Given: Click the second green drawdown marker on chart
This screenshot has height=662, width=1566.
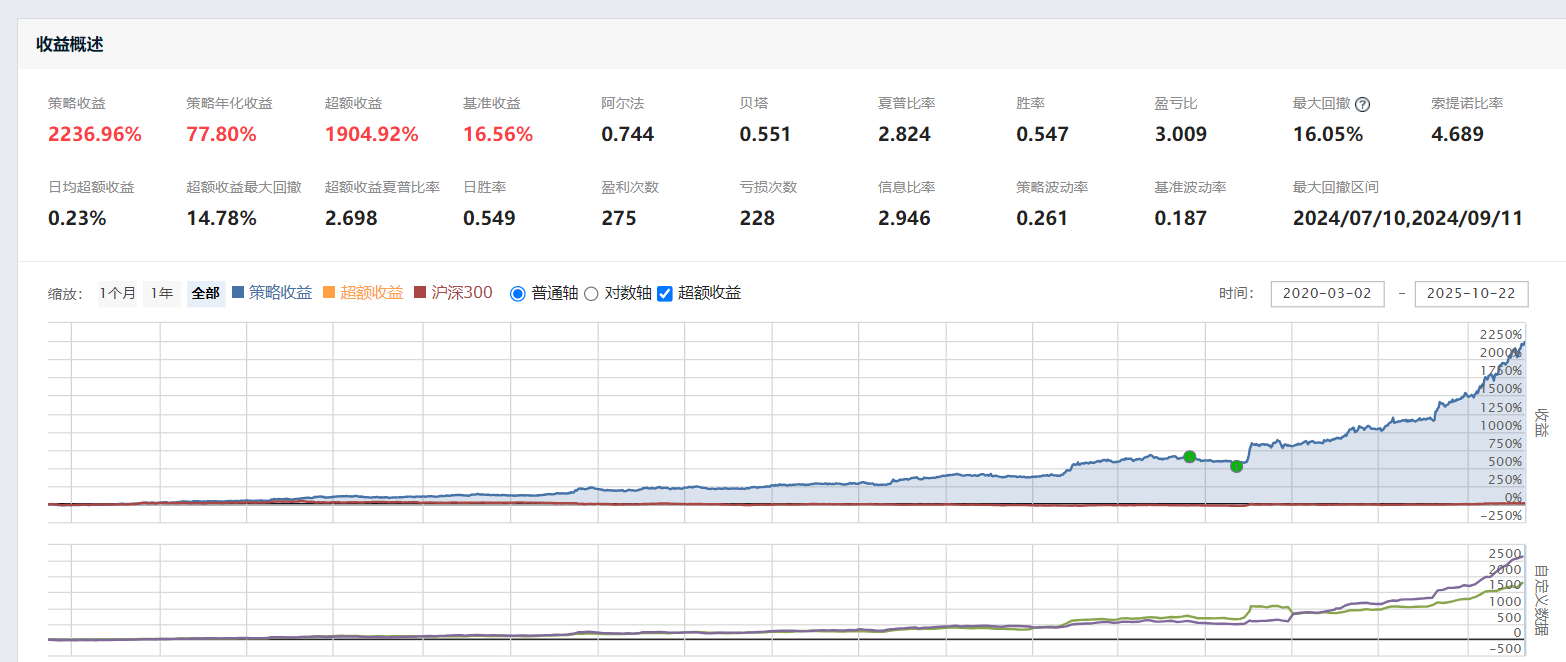Looking at the screenshot, I should coord(1236,466).
